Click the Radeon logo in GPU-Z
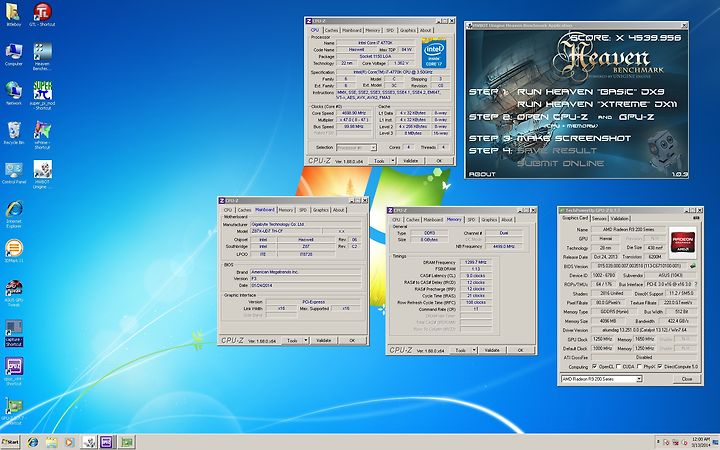 [x=683, y=242]
